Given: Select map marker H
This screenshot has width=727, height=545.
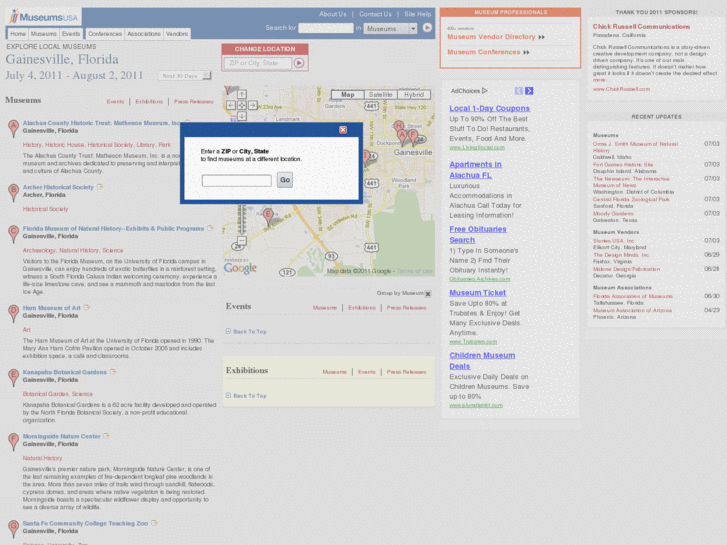Looking at the screenshot, I should (x=398, y=126).
